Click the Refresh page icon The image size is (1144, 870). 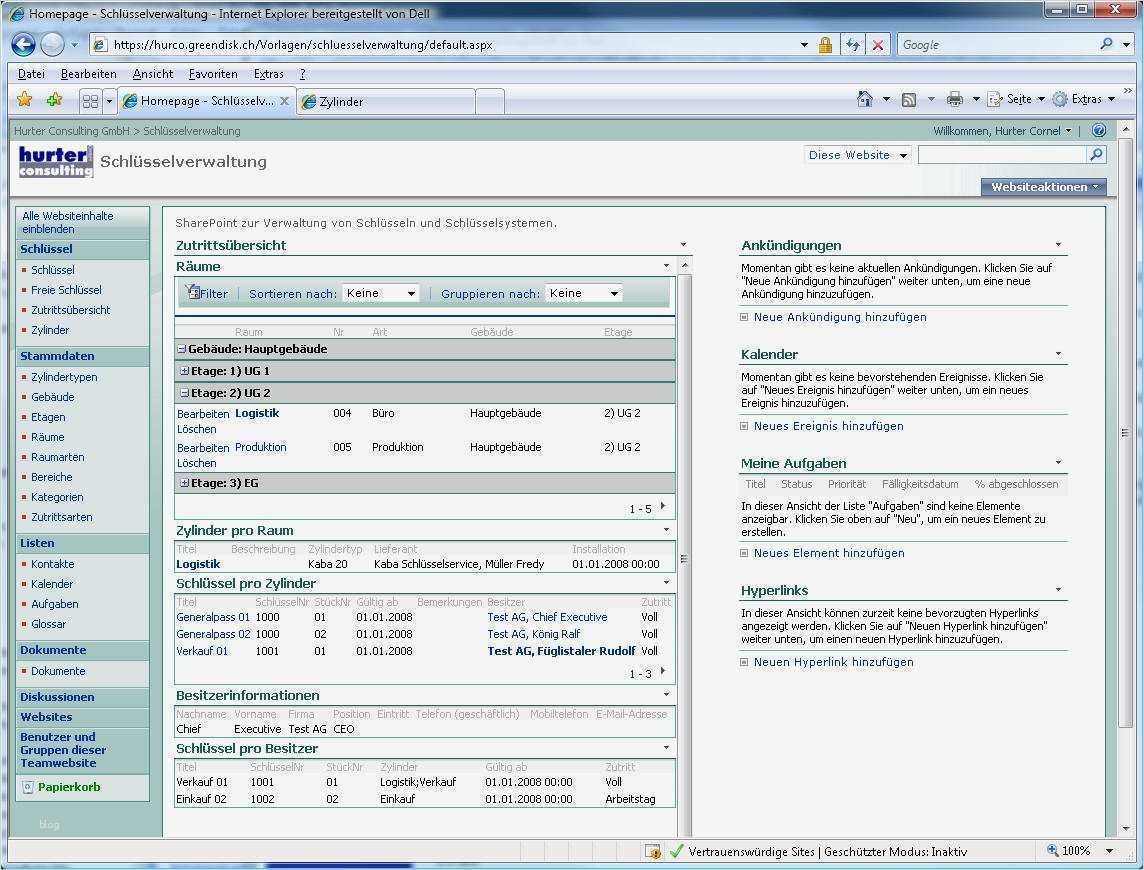click(853, 45)
